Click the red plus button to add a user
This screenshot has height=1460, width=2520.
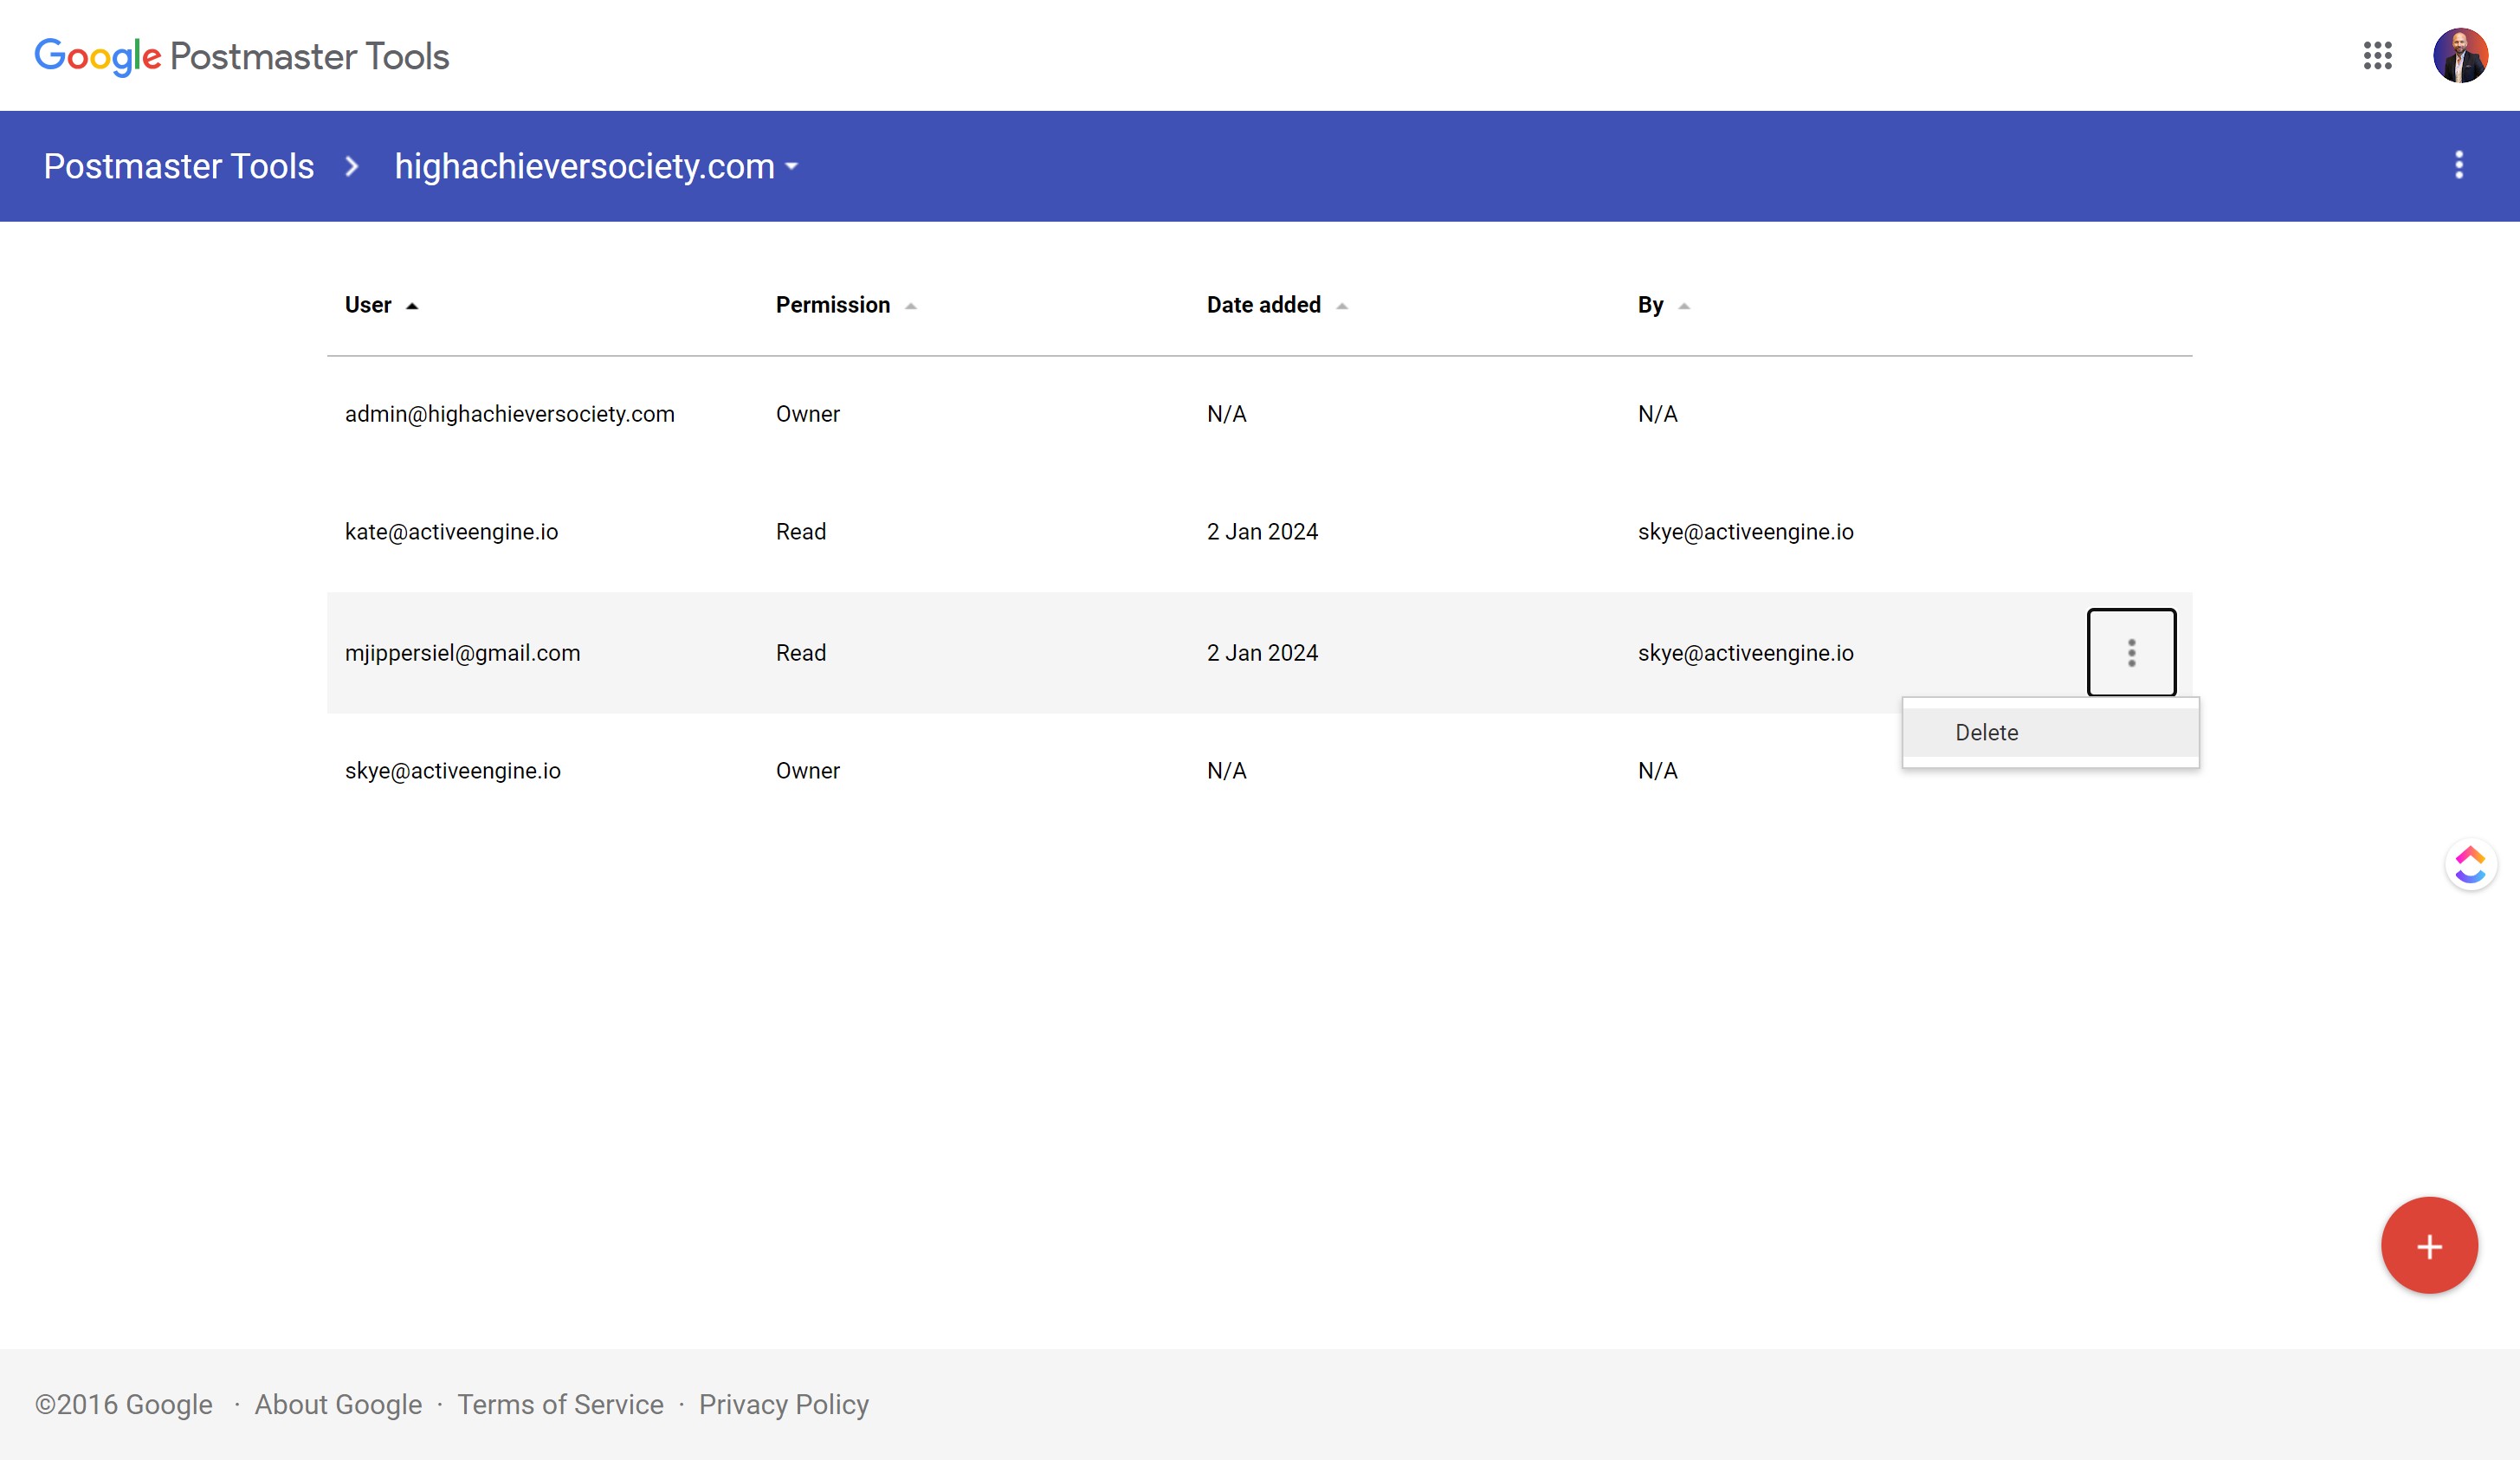pos(2429,1245)
